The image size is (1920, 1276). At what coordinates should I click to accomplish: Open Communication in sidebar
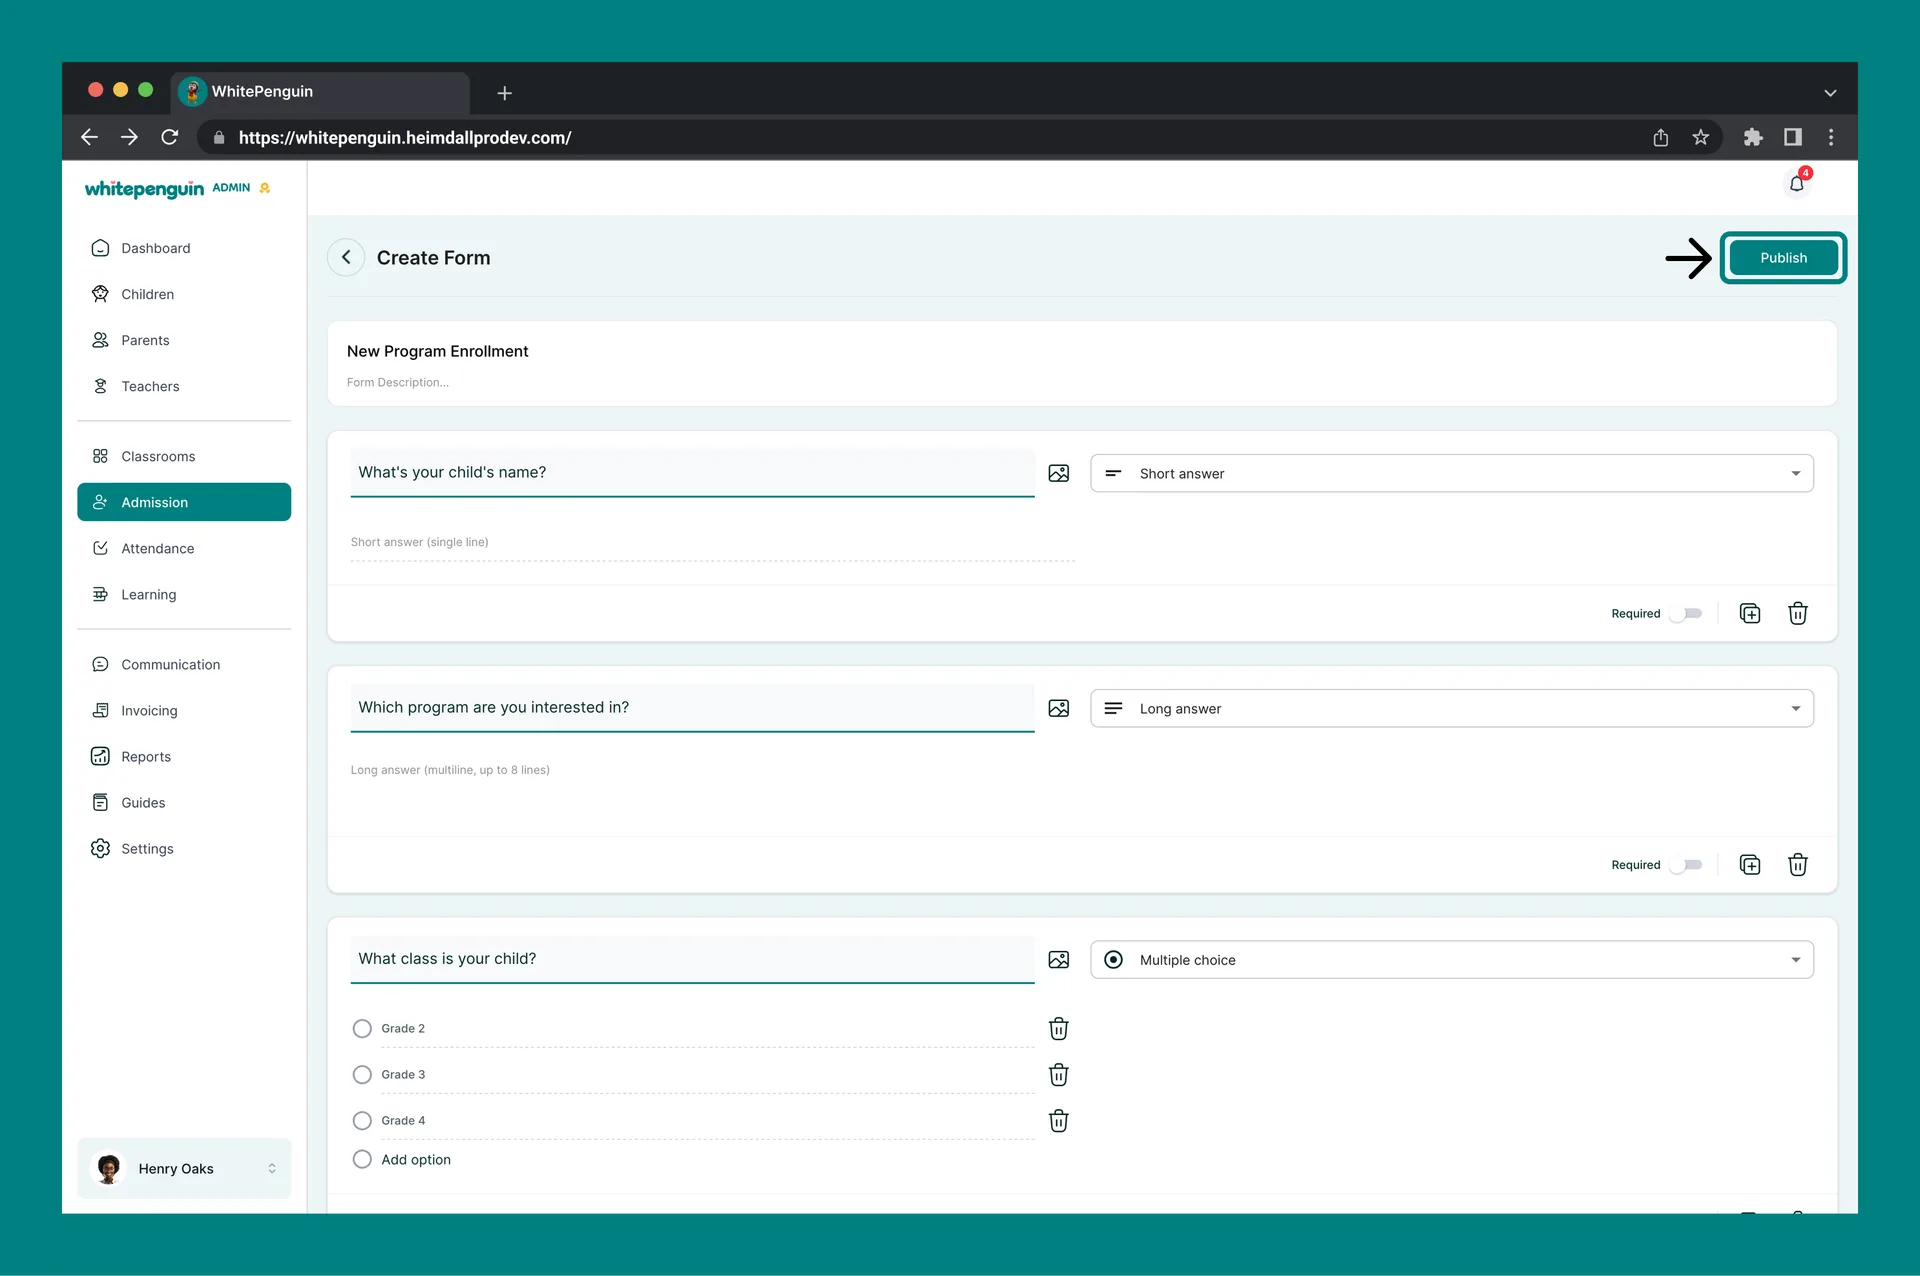click(184, 664)
